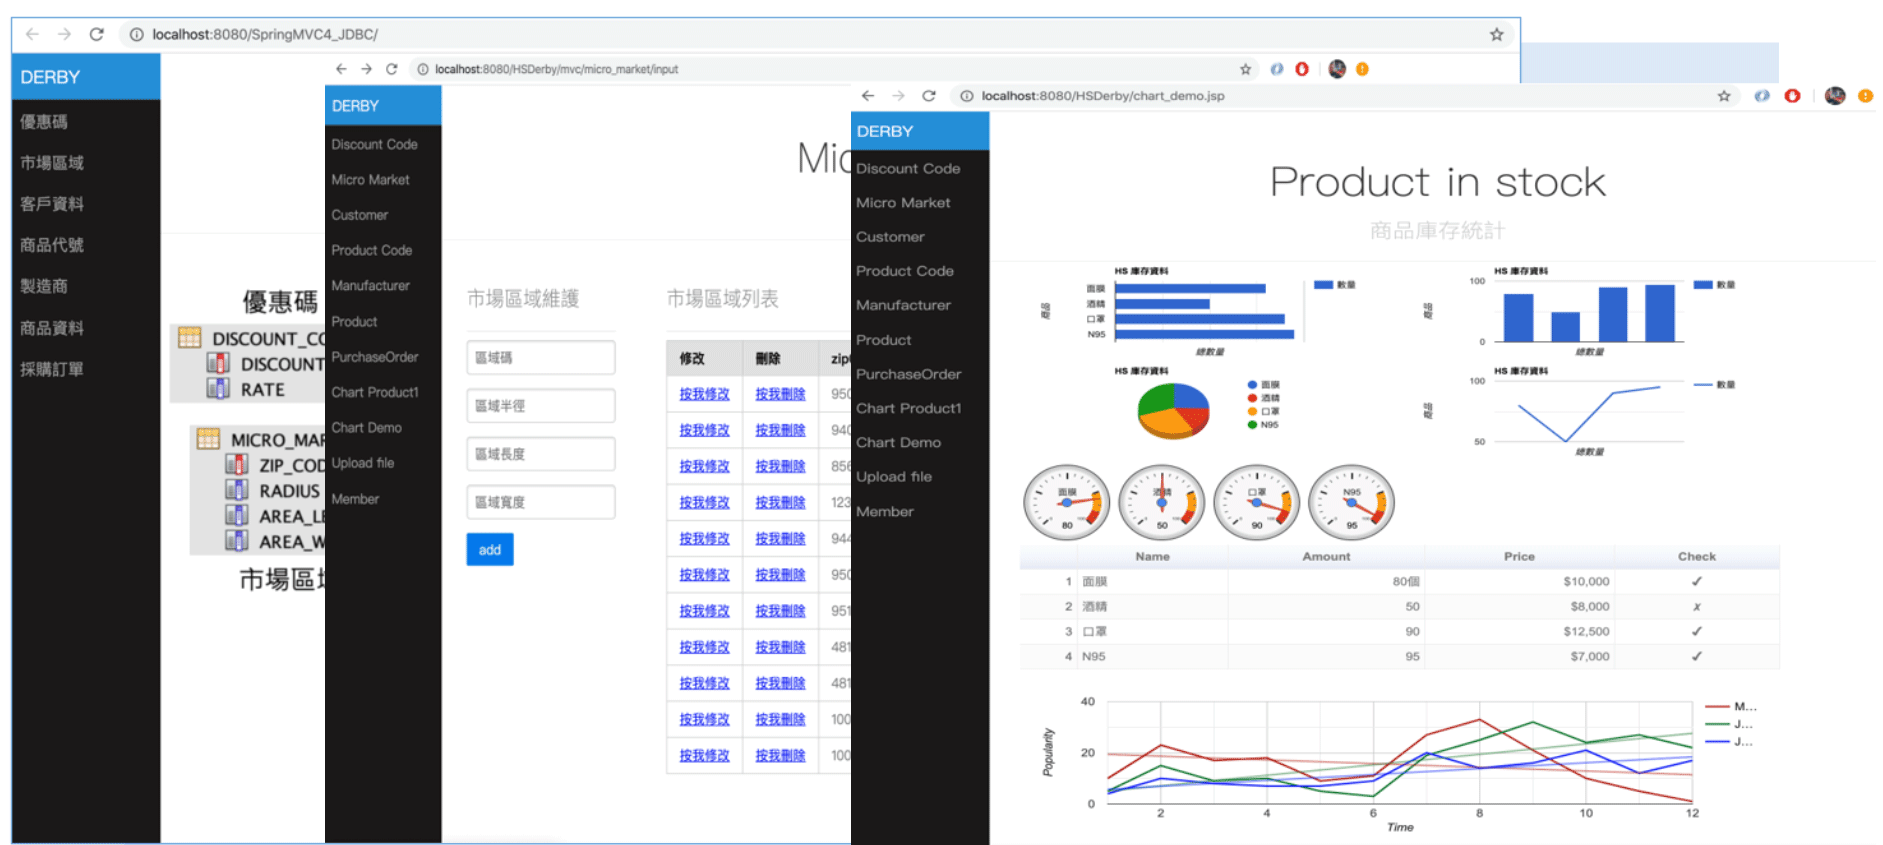Click 按我刪除 in the row starting 856

[780, 466]
